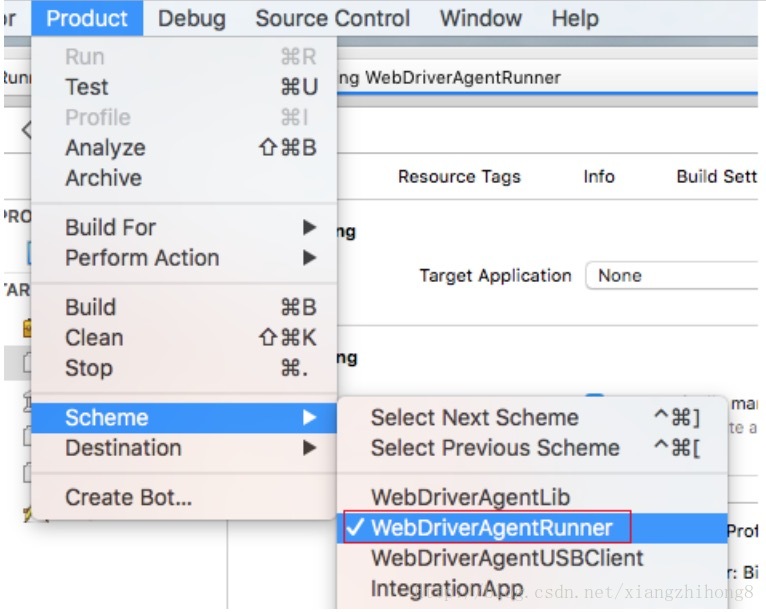The image size is (766, 612).
Task: Choose Select Previous Scheme
Action: tap(494, 448)
